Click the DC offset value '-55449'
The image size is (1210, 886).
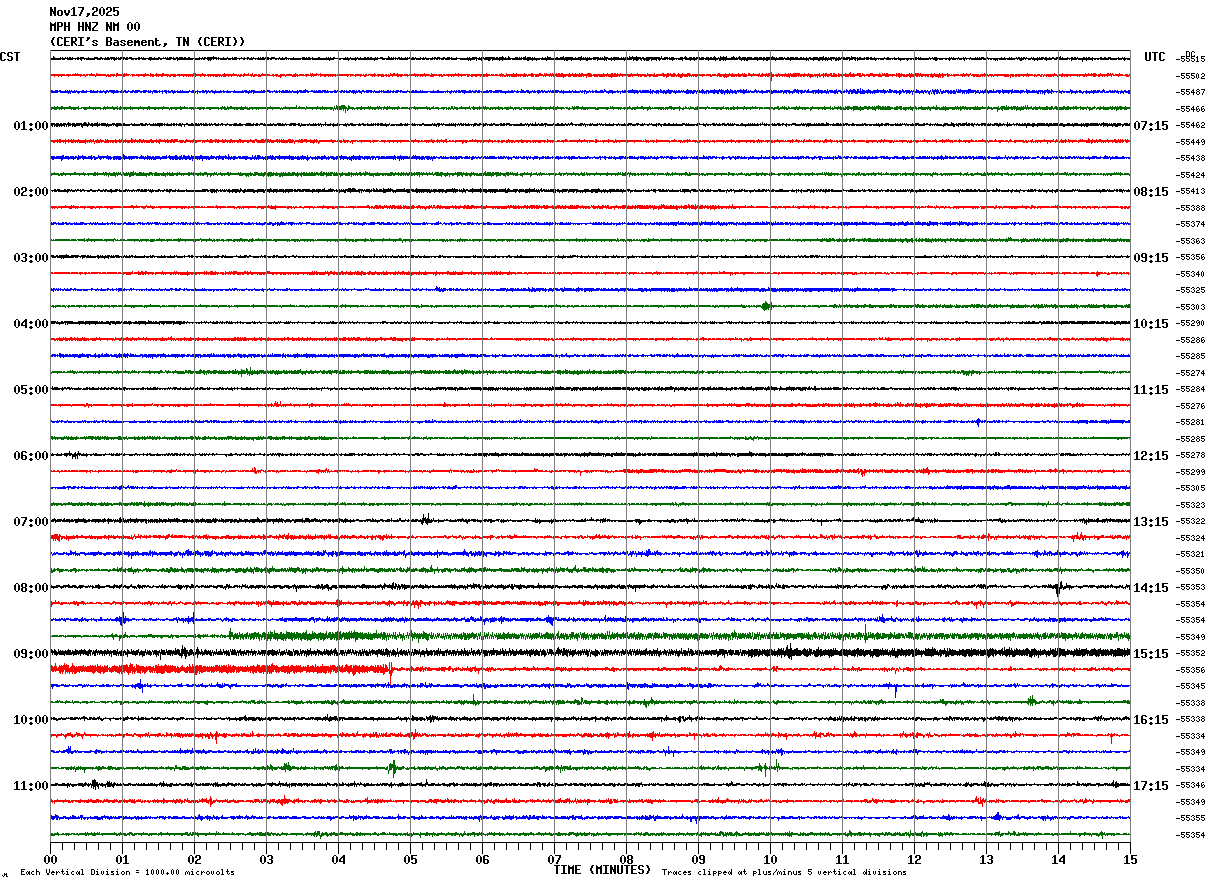(x=1190, y=142)
